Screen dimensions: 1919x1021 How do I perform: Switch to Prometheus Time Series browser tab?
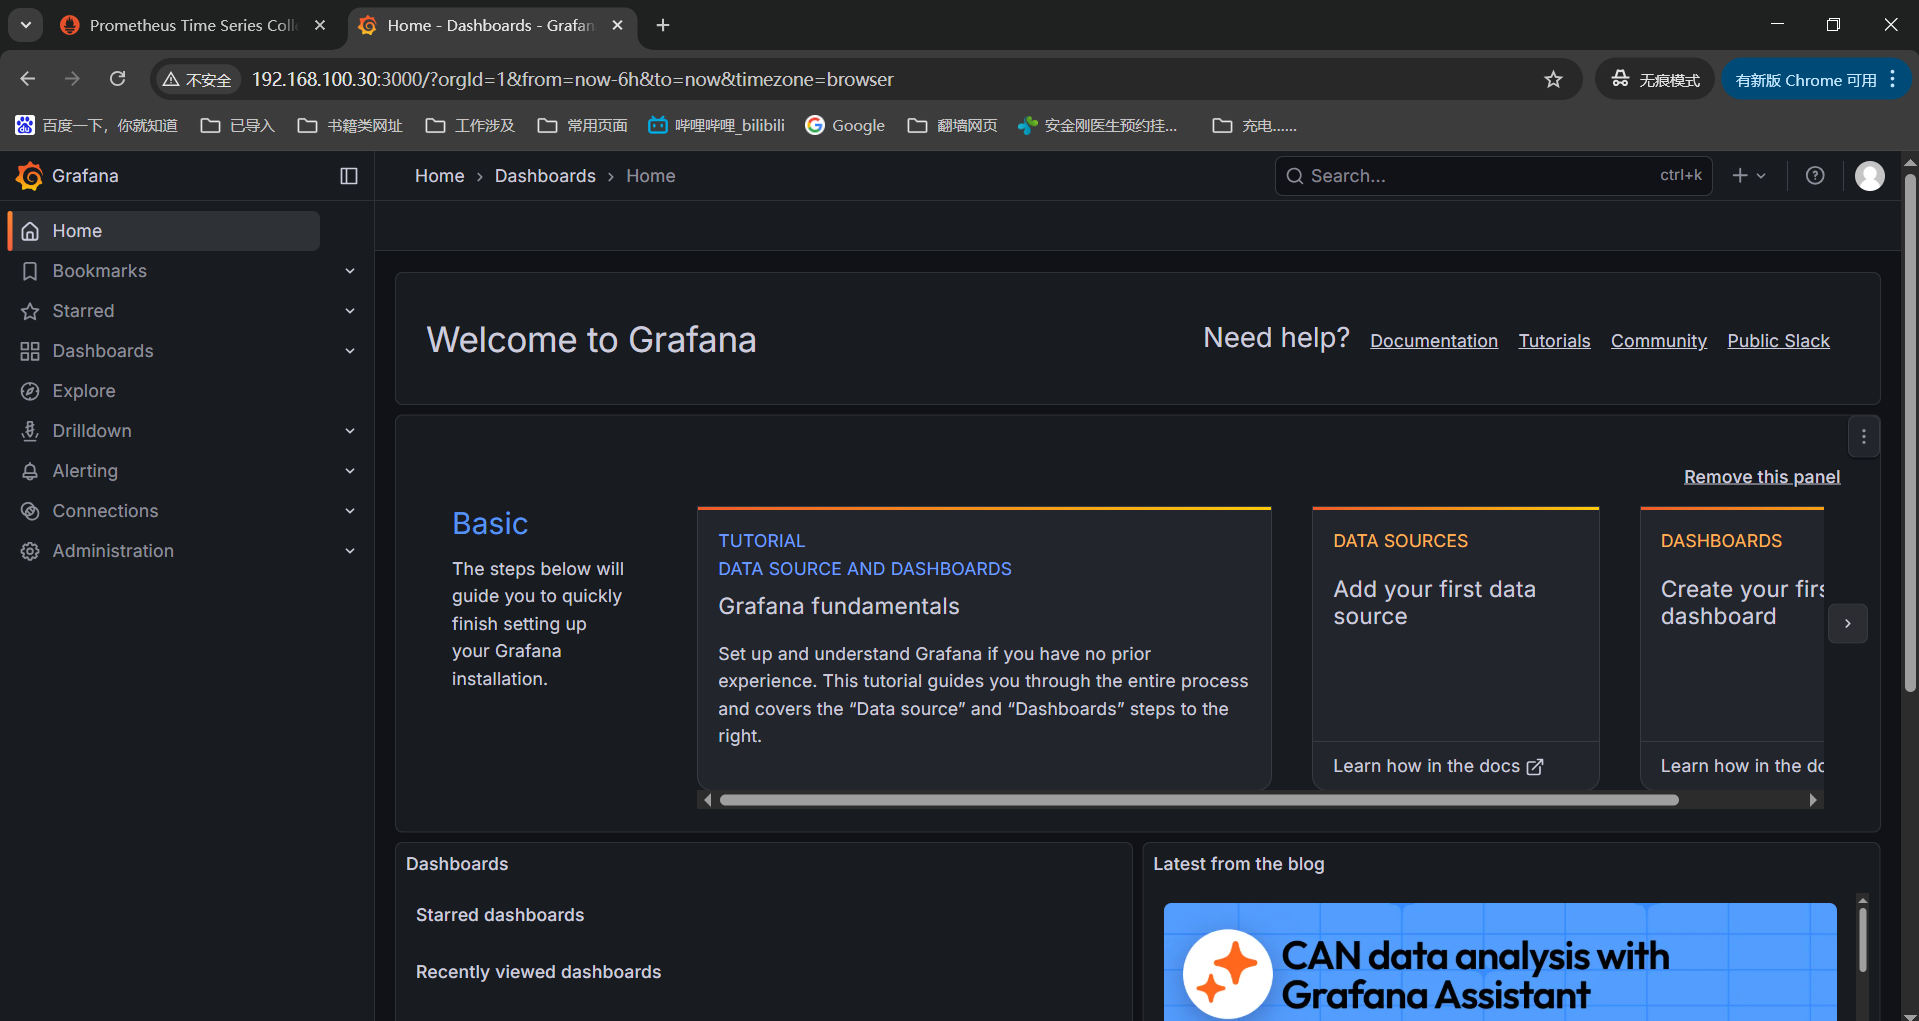coord(194,25)
